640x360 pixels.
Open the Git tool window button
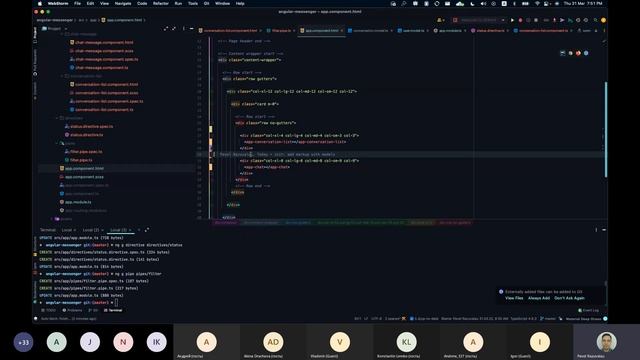[93, 310]
